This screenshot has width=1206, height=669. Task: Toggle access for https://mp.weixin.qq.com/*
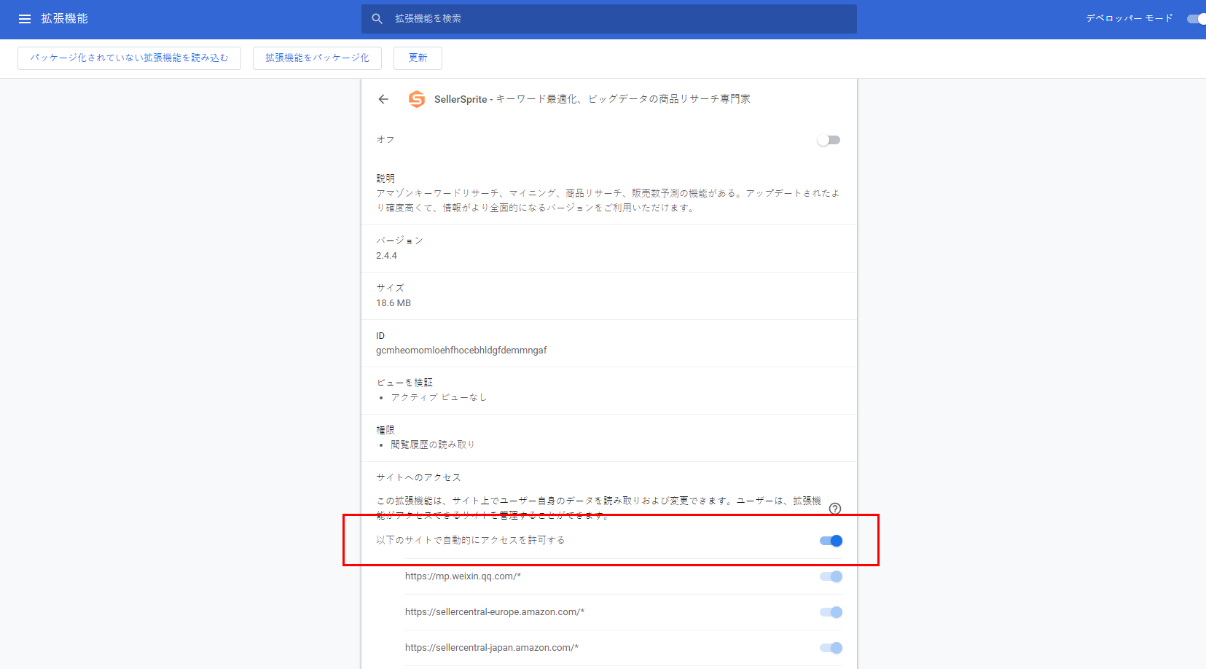(831, 577)
